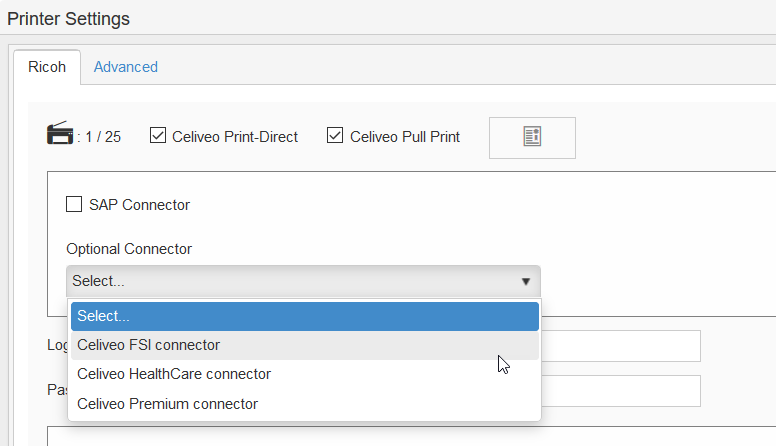Click the Optional Connector label

(129, 249)
